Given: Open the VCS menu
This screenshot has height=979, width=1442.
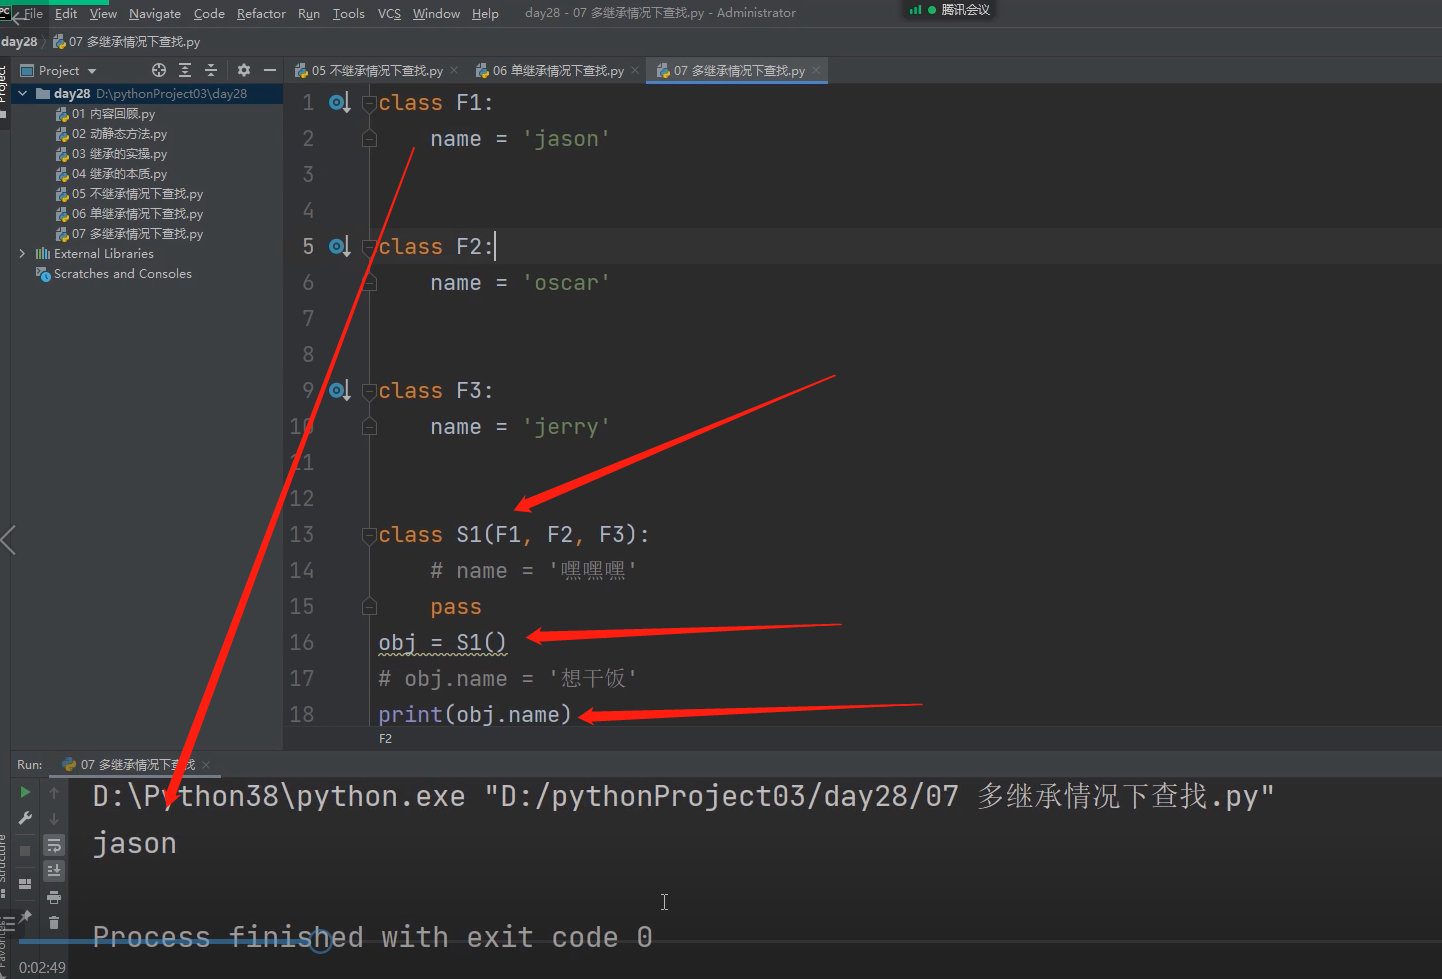Looking at the screenshot, I should coord(389,13).
